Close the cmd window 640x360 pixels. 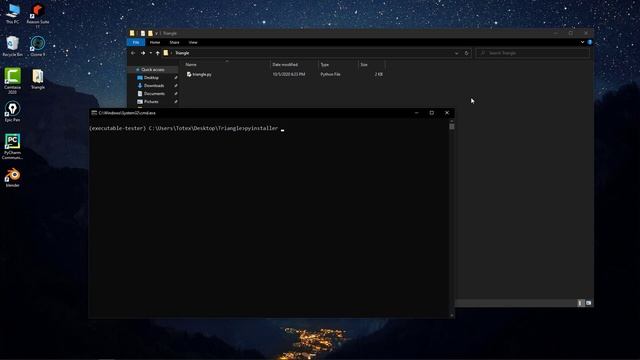click(447, 113)
